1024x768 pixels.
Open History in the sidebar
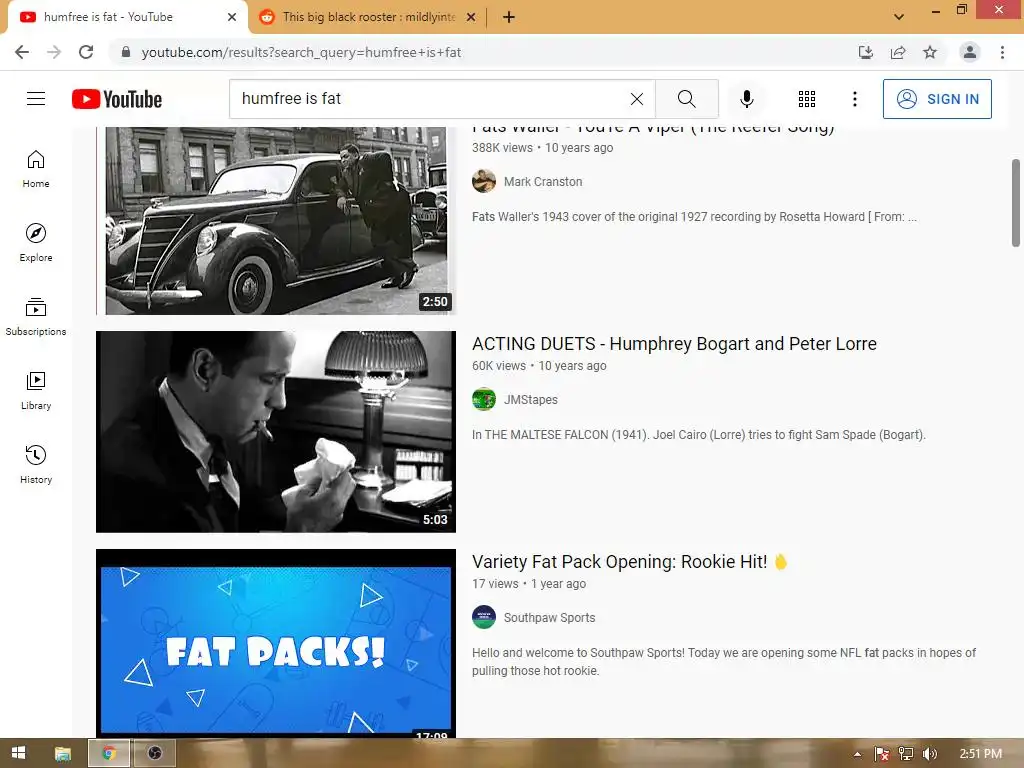[x=36, y=465]
